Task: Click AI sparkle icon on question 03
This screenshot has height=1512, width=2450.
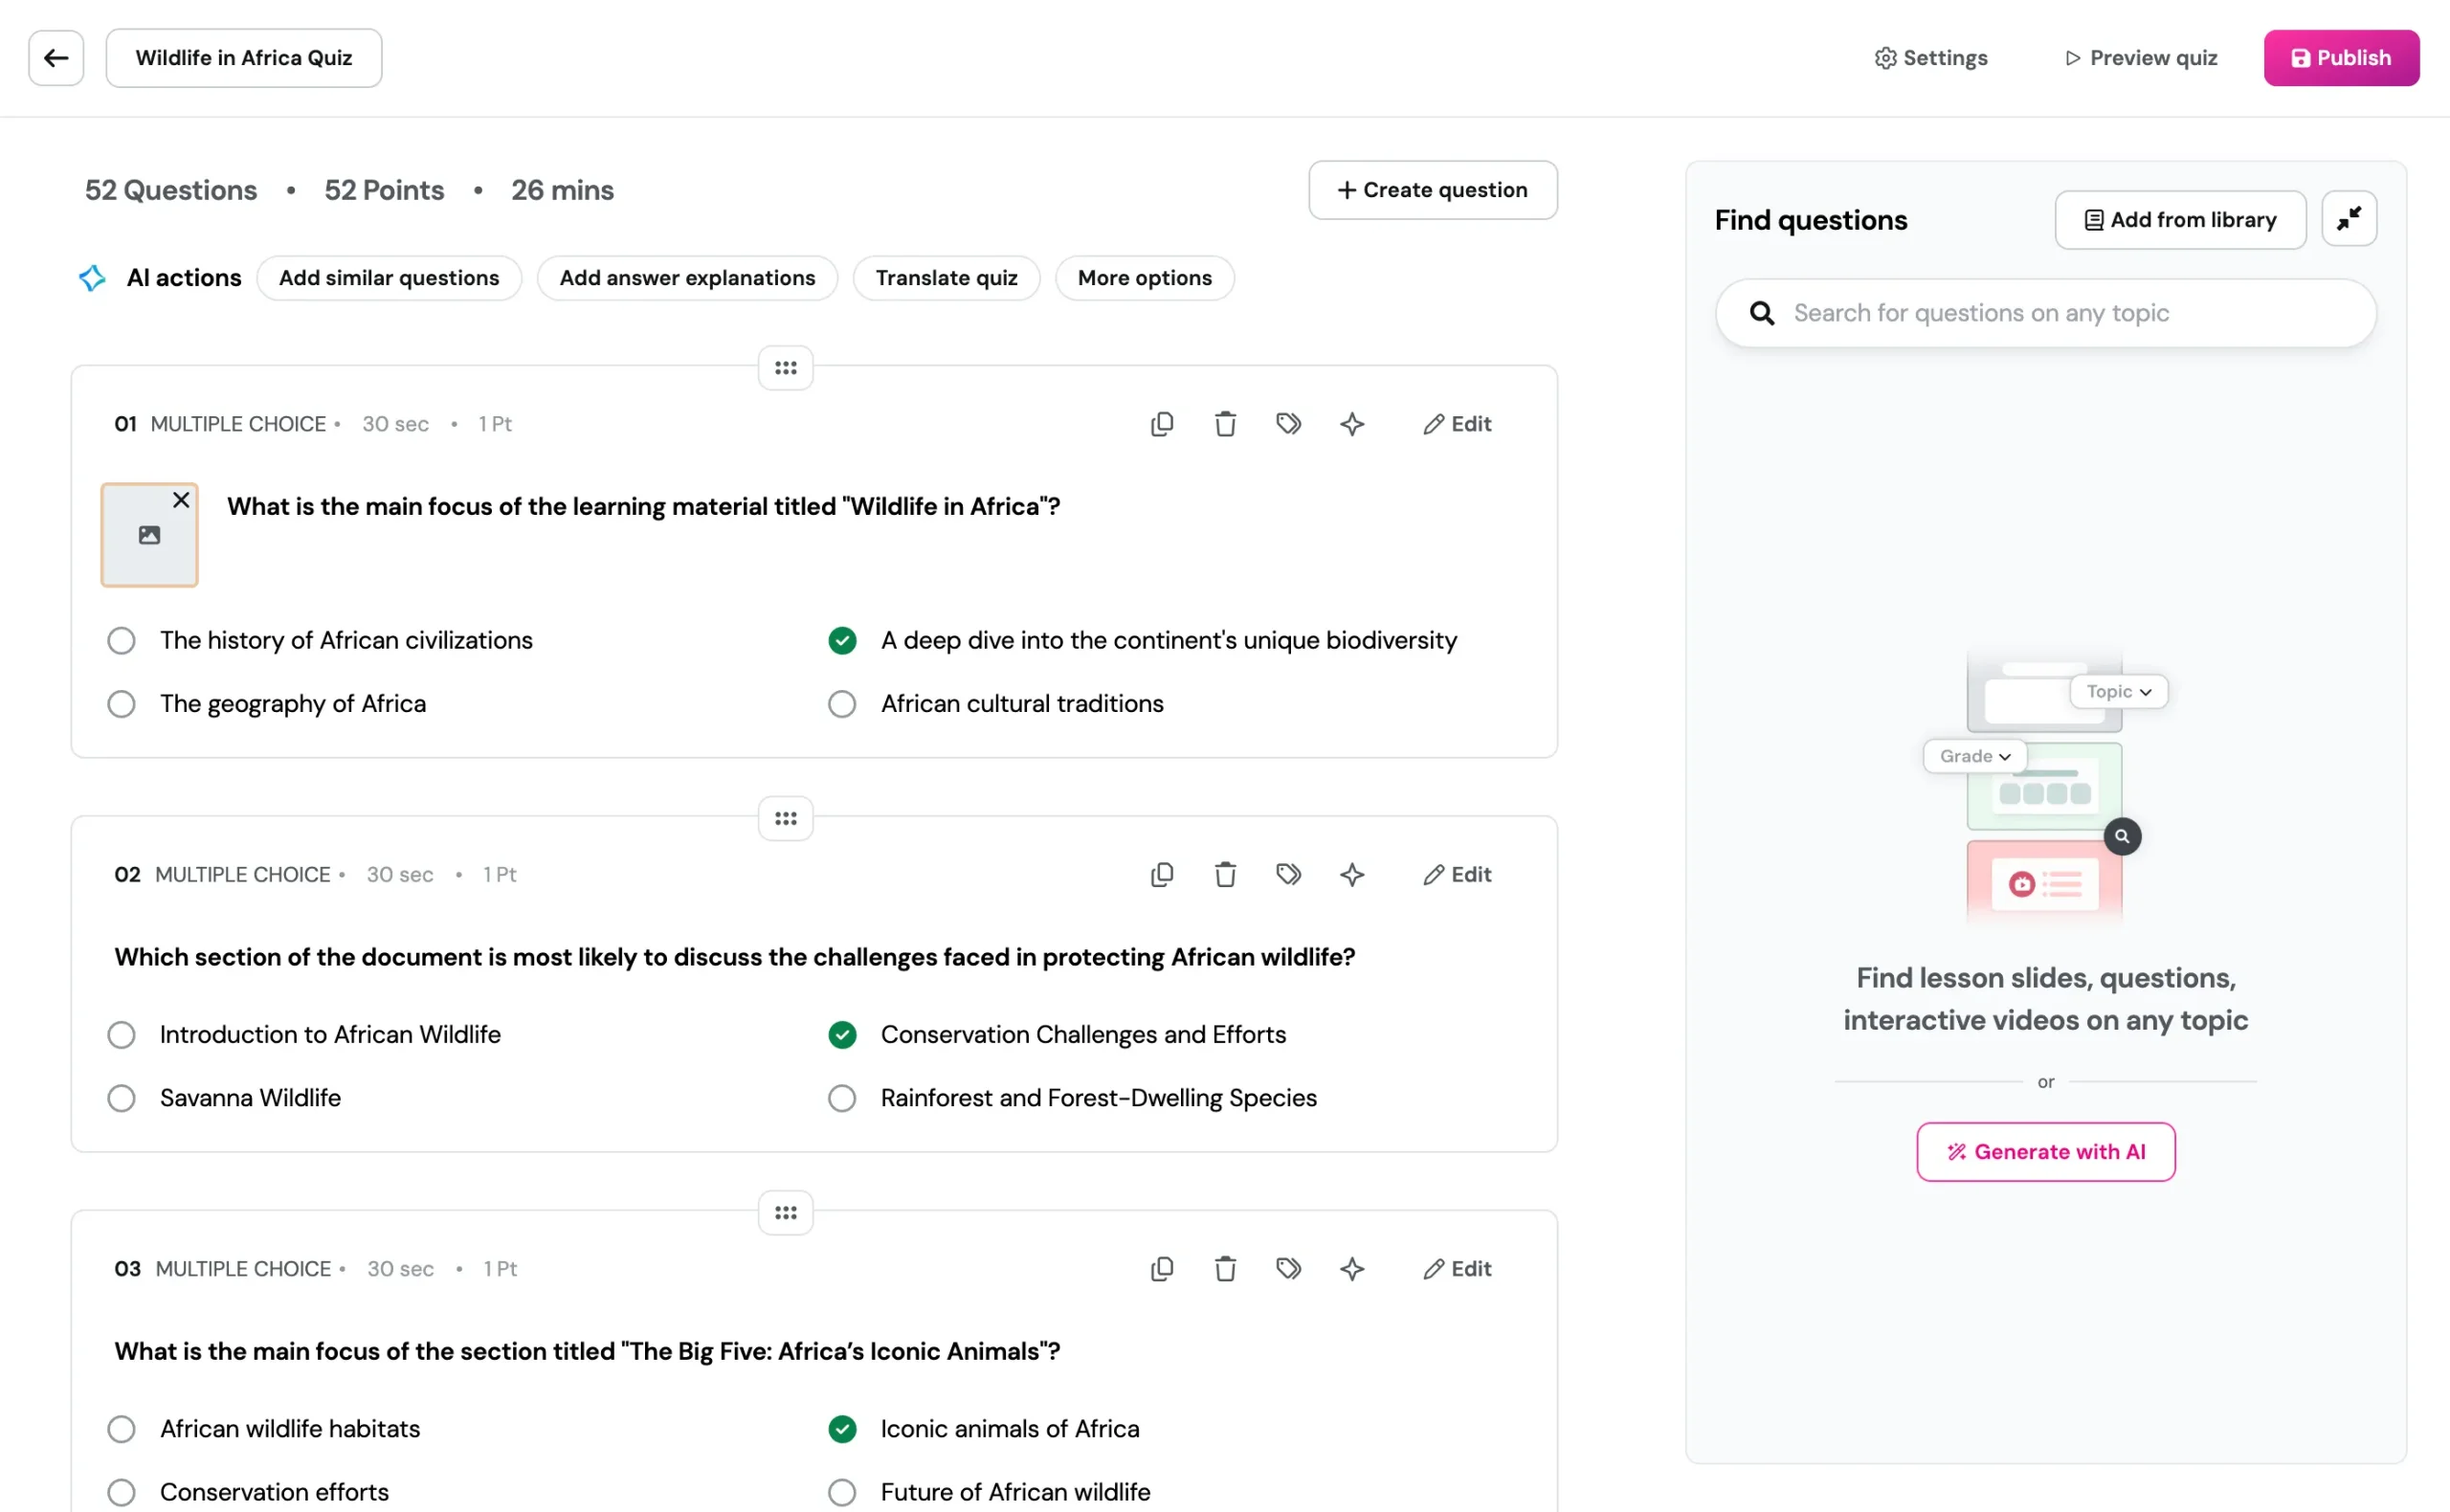Action: (1352, 1268)
